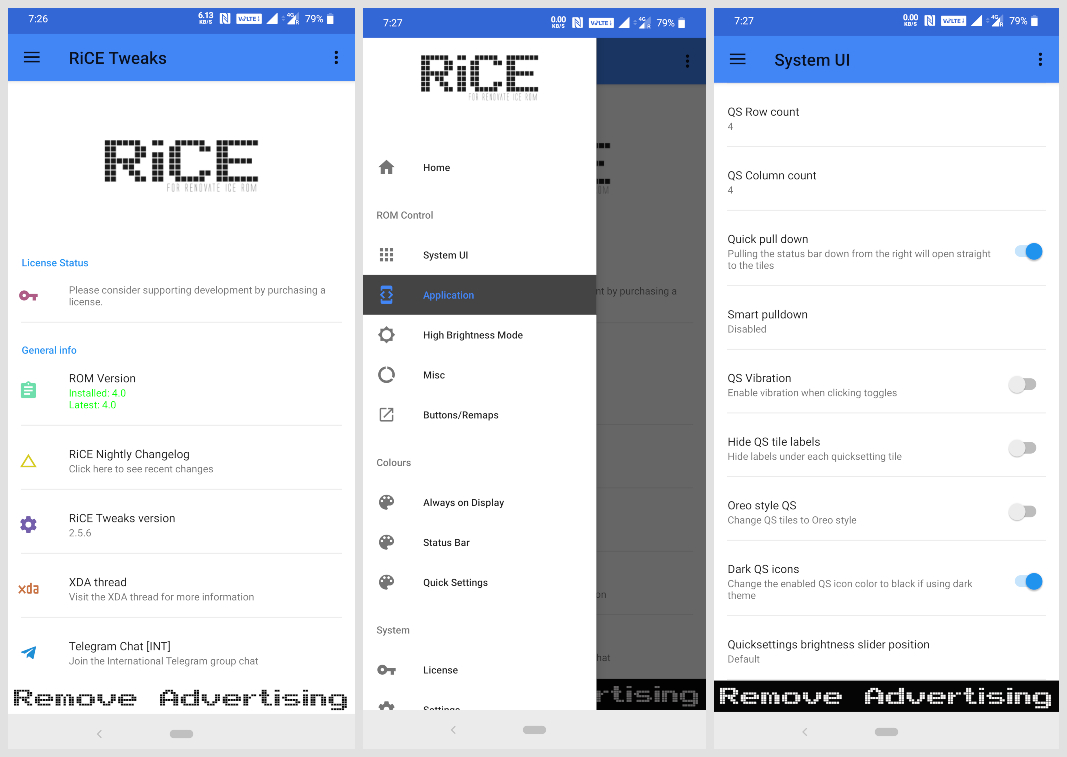
Task: Open RiCE Nightly Changelog entry
Action: pos(181,461)
